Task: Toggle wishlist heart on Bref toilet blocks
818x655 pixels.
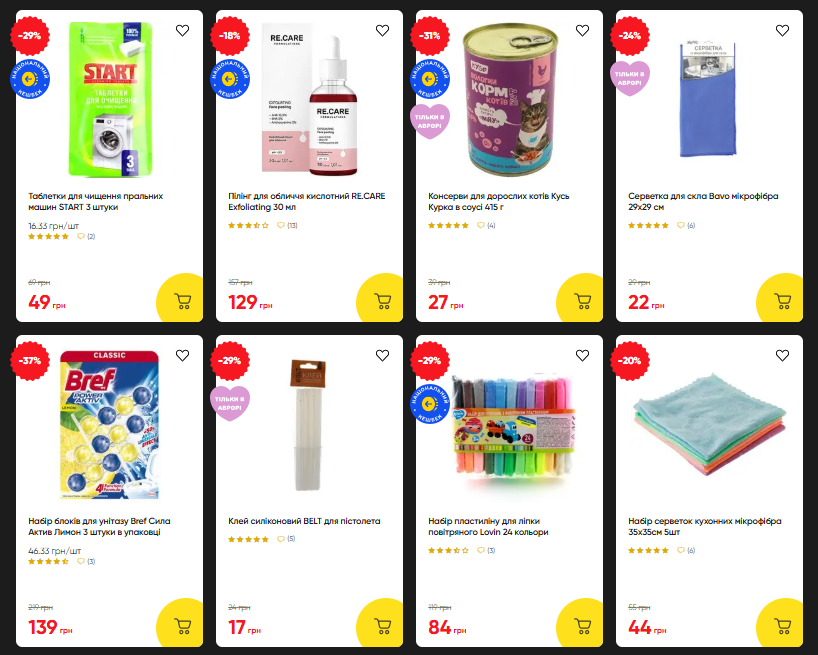Action: [x=183, y=356]
